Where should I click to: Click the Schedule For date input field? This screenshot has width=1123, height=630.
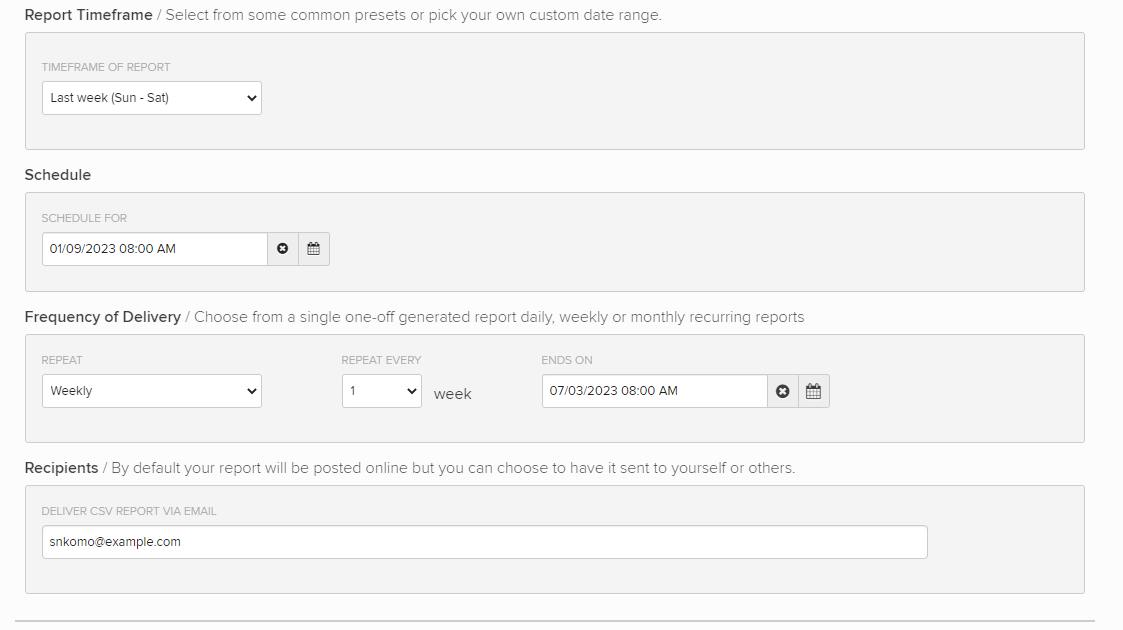pyautogui.click(x=154, y=248)
